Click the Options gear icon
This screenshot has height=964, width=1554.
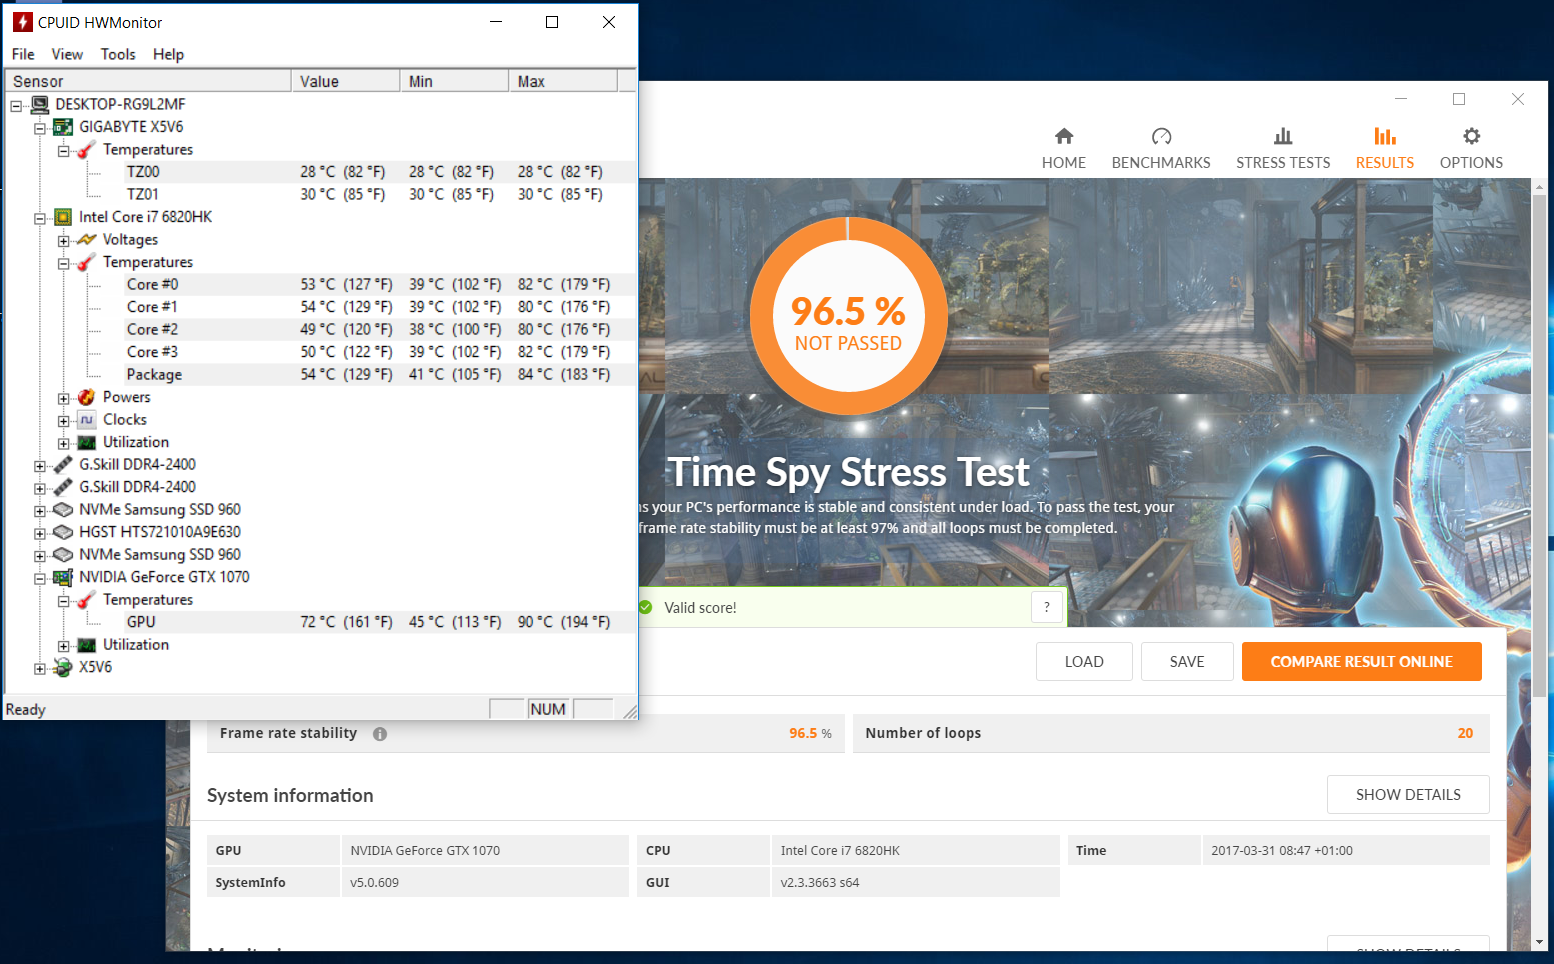[x=1471, y=136]
